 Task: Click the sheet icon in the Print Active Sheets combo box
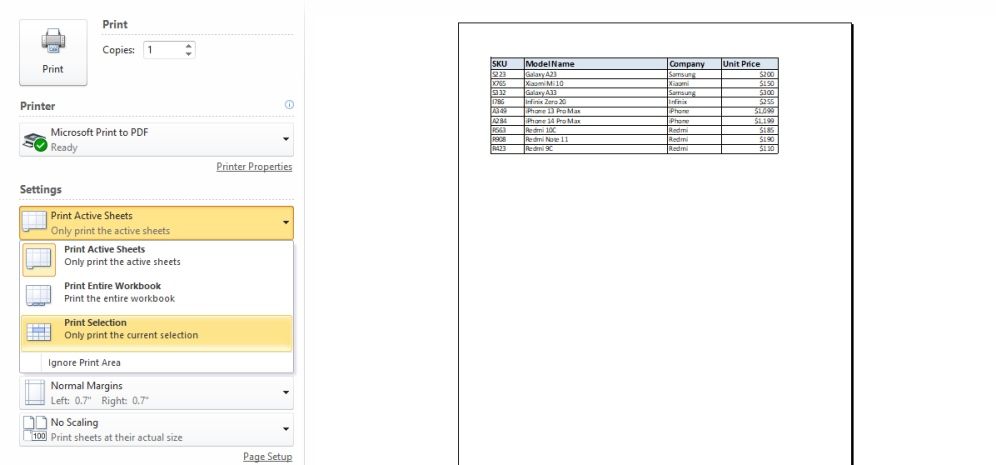pyautogui.click(x=35, y=222)
